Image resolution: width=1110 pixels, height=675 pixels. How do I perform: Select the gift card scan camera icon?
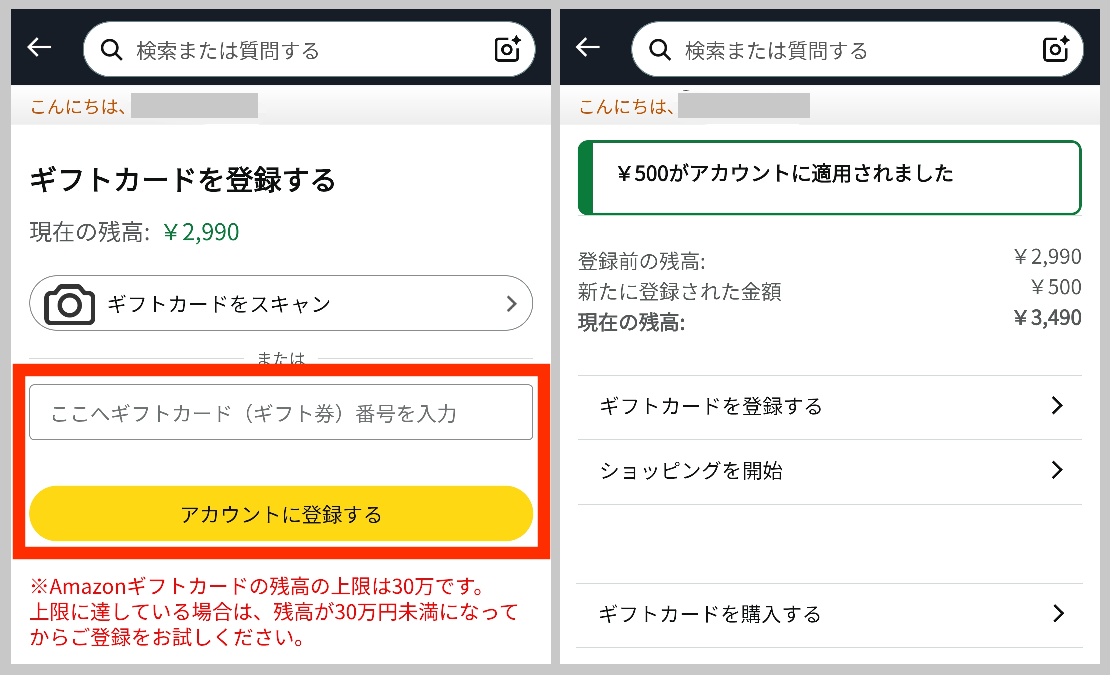pos(69,303)
